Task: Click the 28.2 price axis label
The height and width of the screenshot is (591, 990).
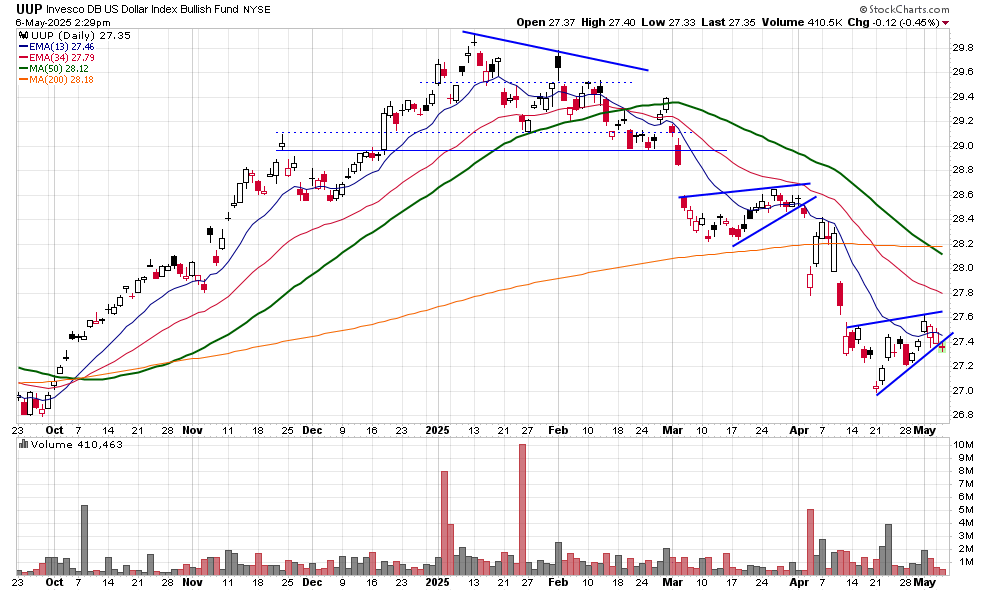Action: tap(962, 244)
